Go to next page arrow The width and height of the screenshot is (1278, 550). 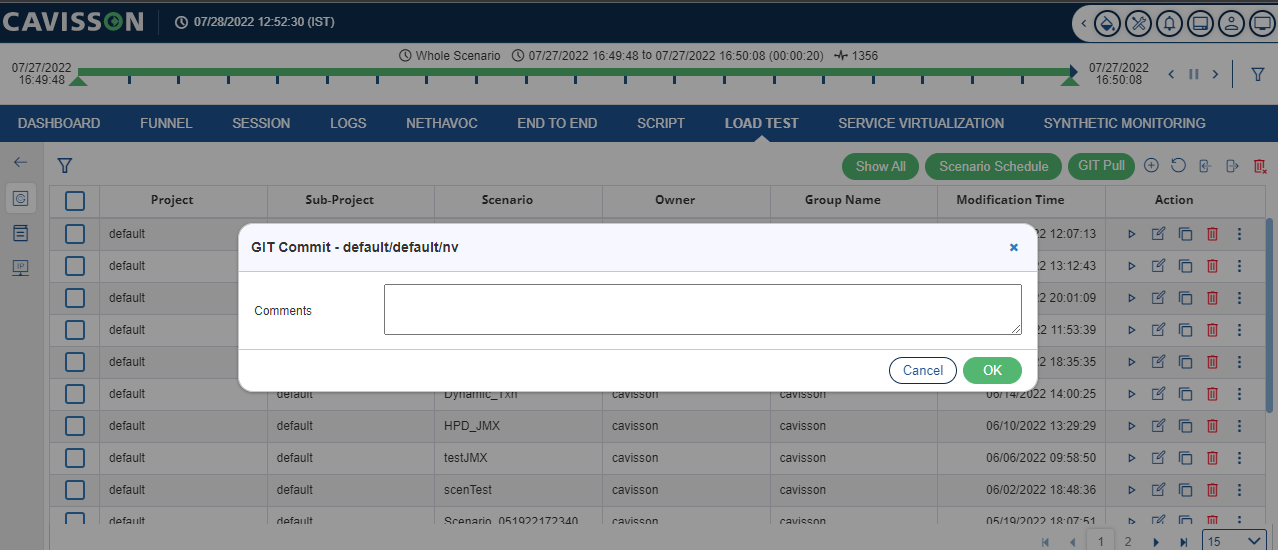point(1156,542)
